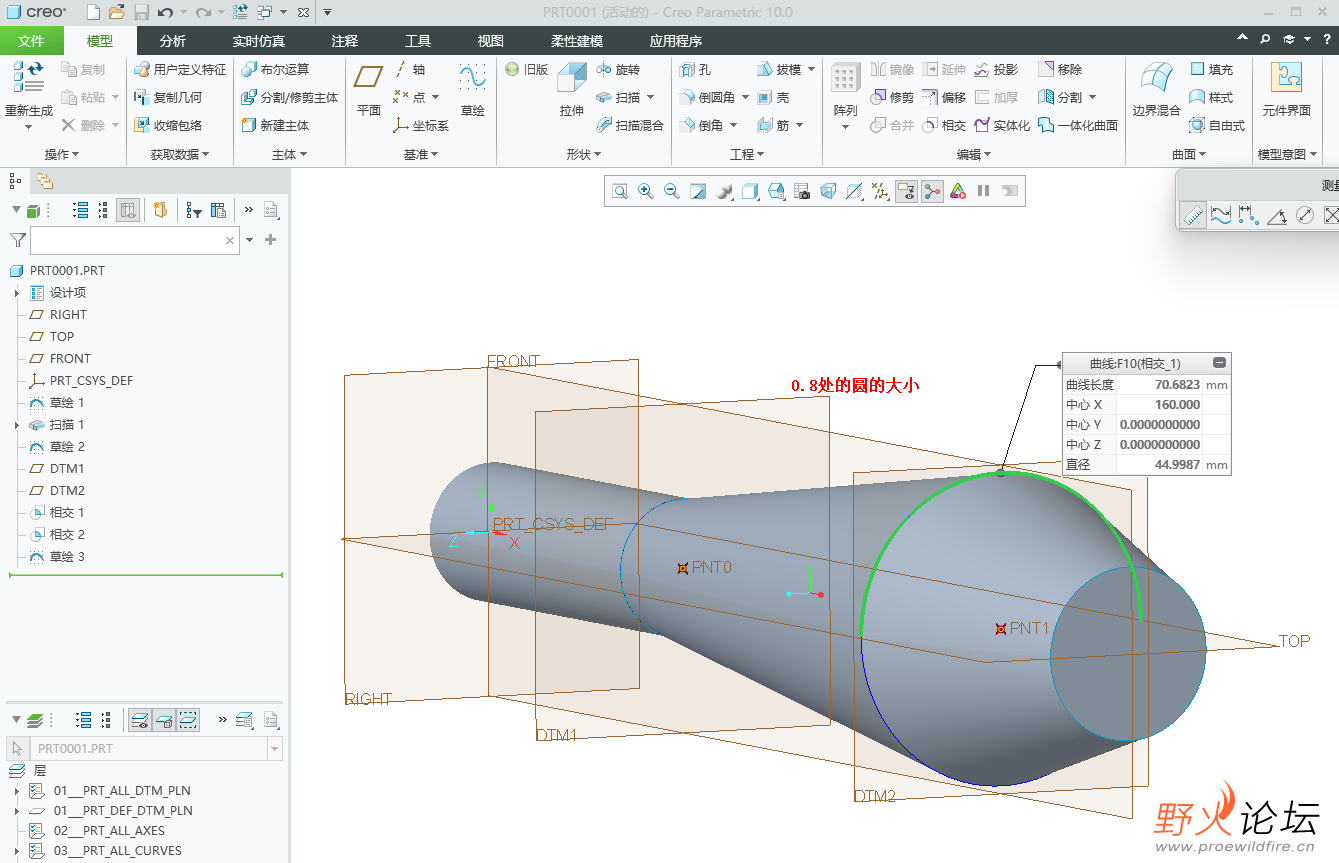
Task: Select the Revolve (旋转) tool
Action: (618, 69)
